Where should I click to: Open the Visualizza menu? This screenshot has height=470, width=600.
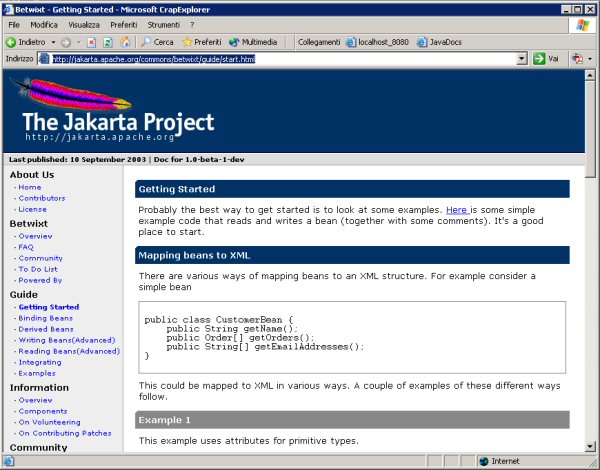tap(84, 25)
